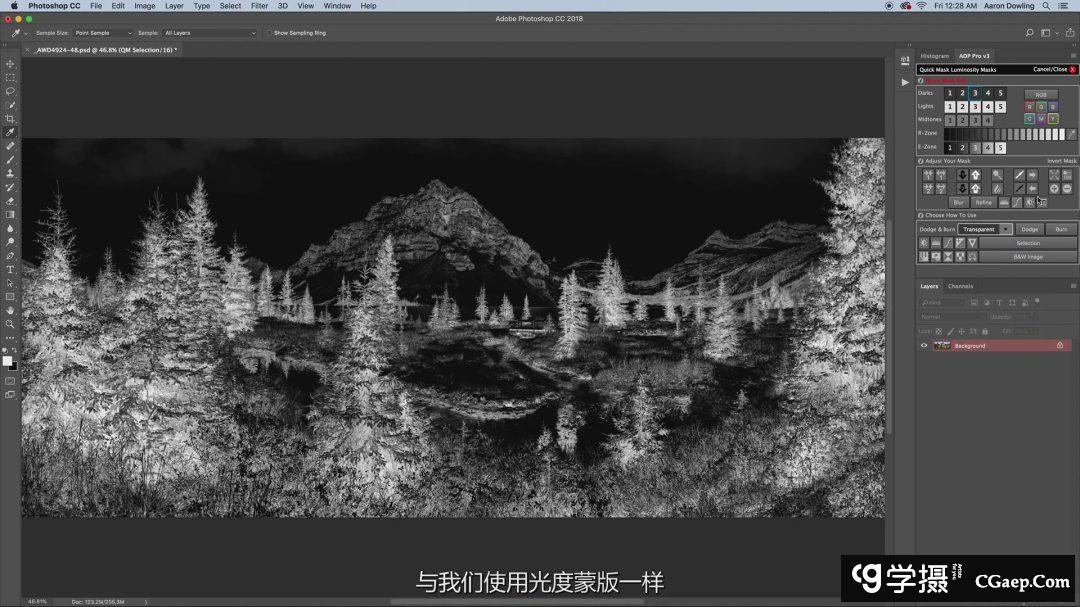Select the Zoom tool
Image resolution: width=1080 pixels, height=607 pixels.
pyautogui.click(x=10, y=324)
